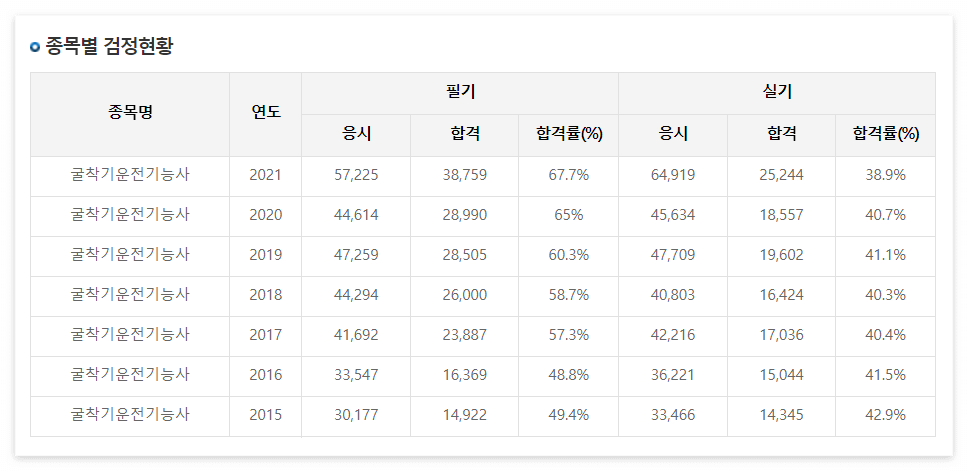Select practical applicants value 64,919

click(x=673, y=175)
